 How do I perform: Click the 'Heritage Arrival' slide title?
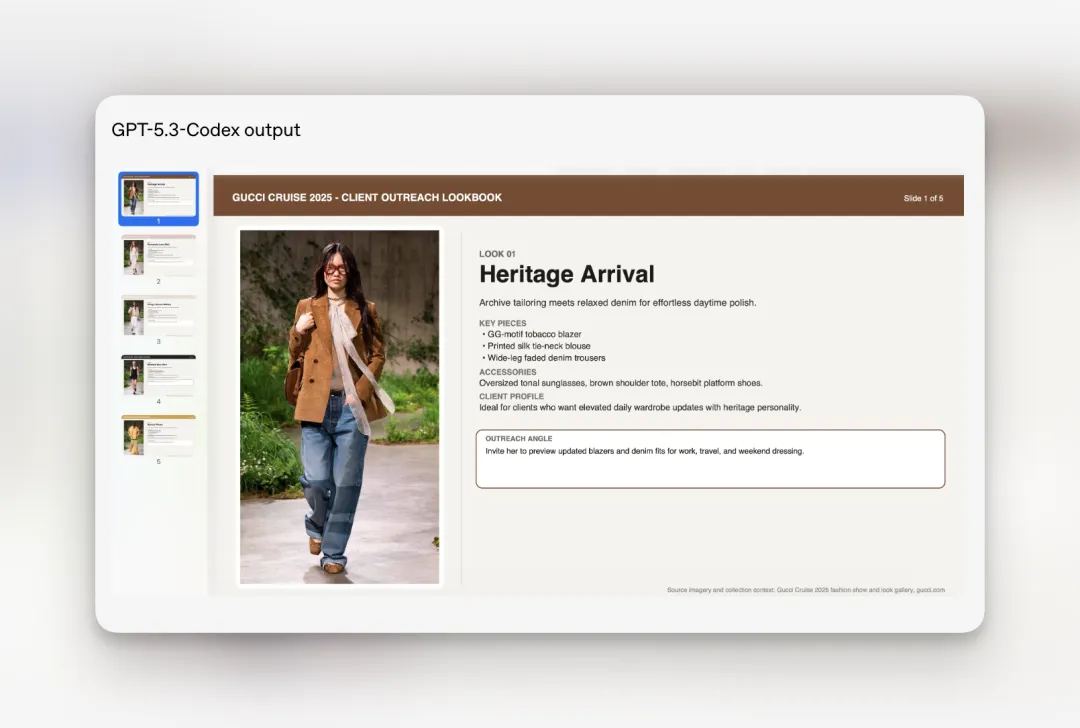click(x=567, y=274)
